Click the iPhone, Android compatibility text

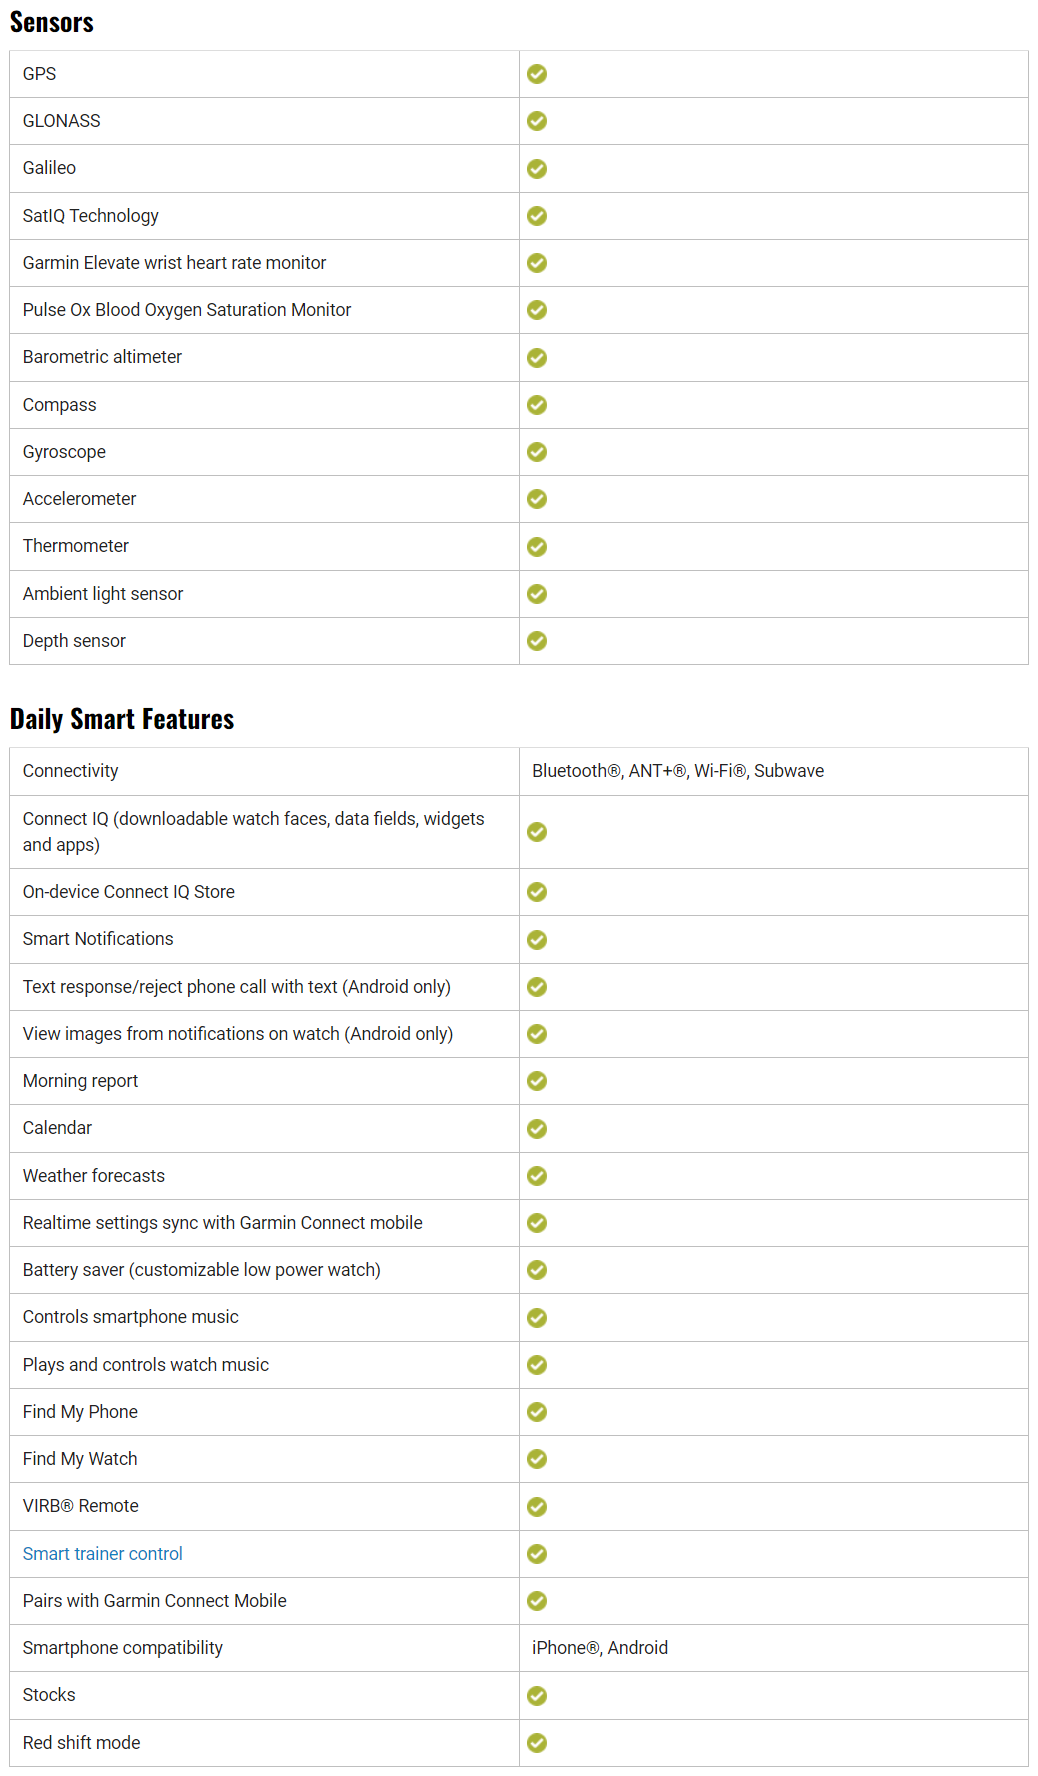pyautogui.click(x=600, y=1648)
